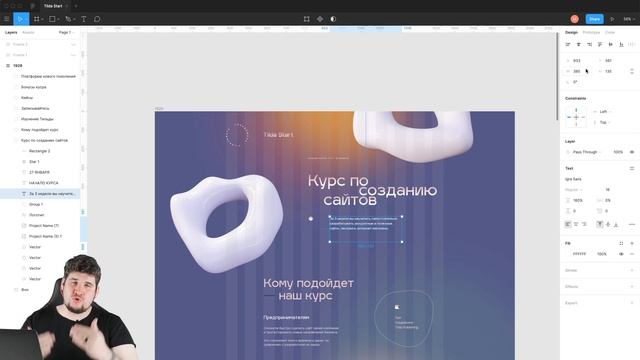Screen dimensions: 640x360
Task: Align selection to the bottom
Action: (621, 44)
